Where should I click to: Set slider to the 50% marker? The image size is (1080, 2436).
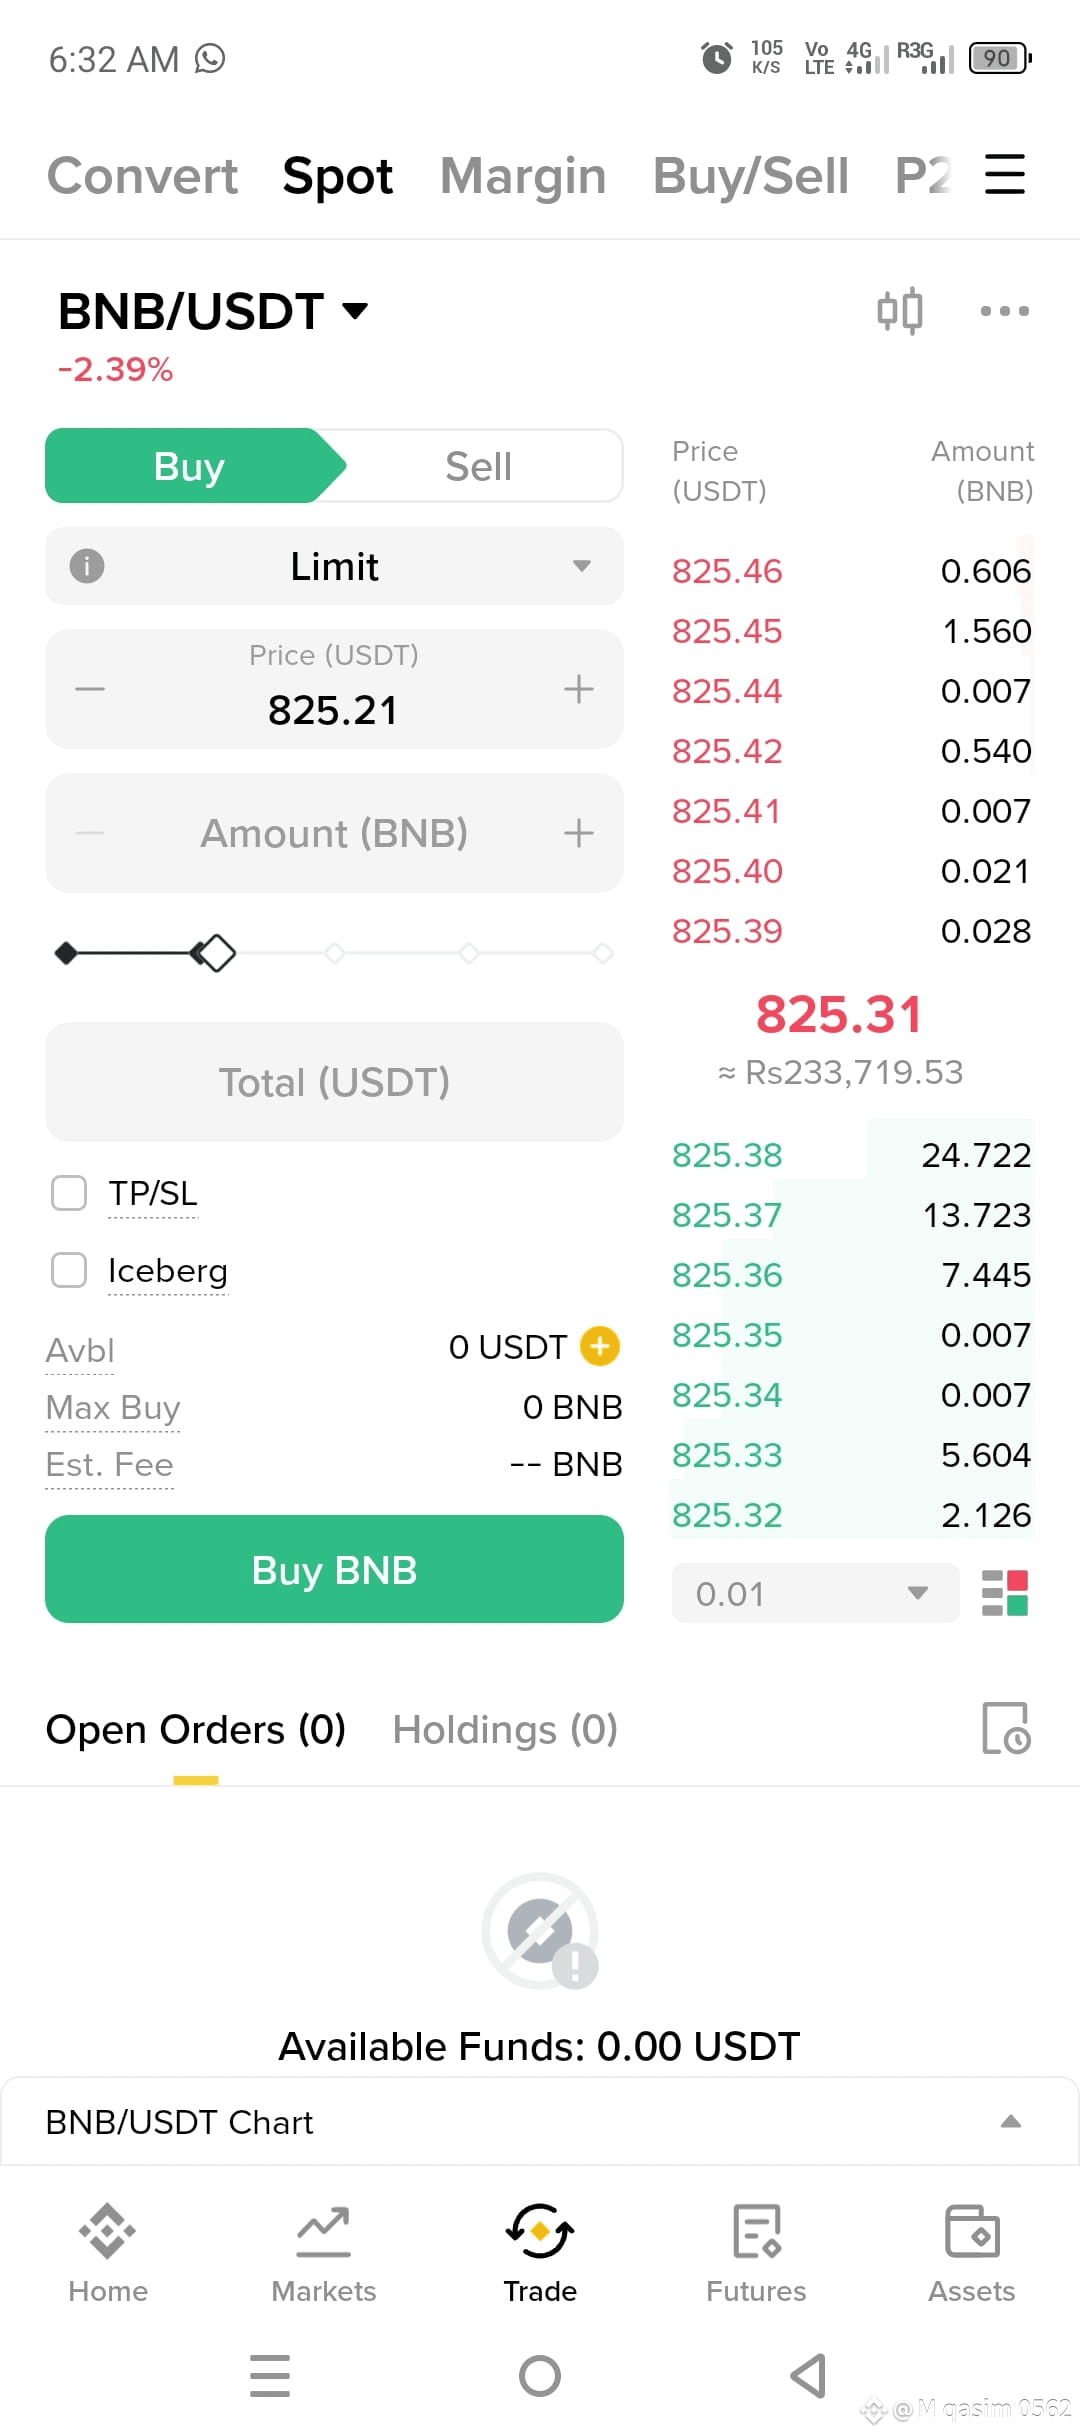point(335,953)
